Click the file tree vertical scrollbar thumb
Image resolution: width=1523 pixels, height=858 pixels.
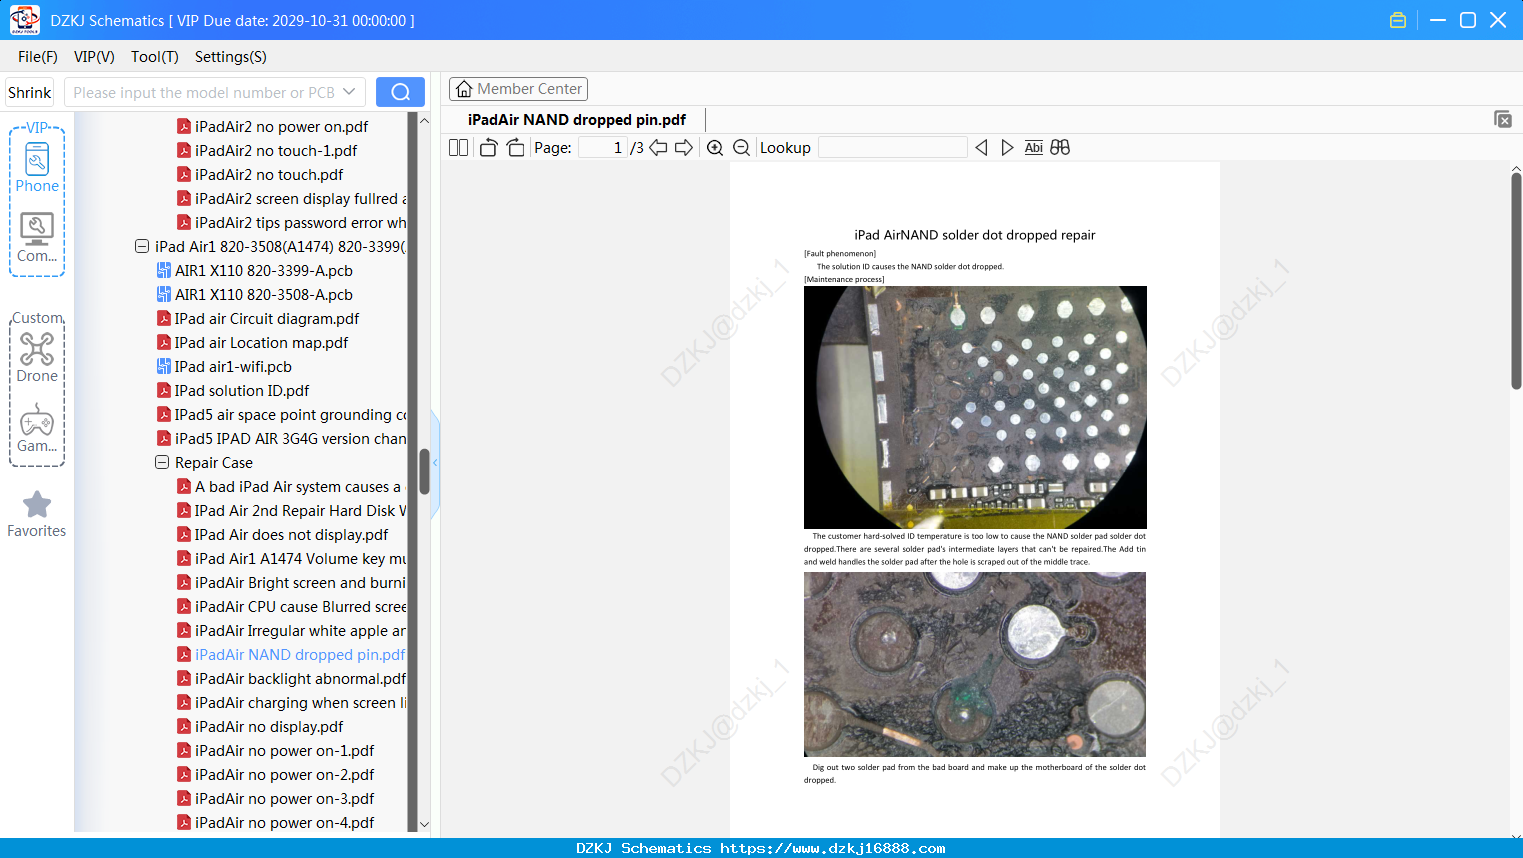point(424,471)
